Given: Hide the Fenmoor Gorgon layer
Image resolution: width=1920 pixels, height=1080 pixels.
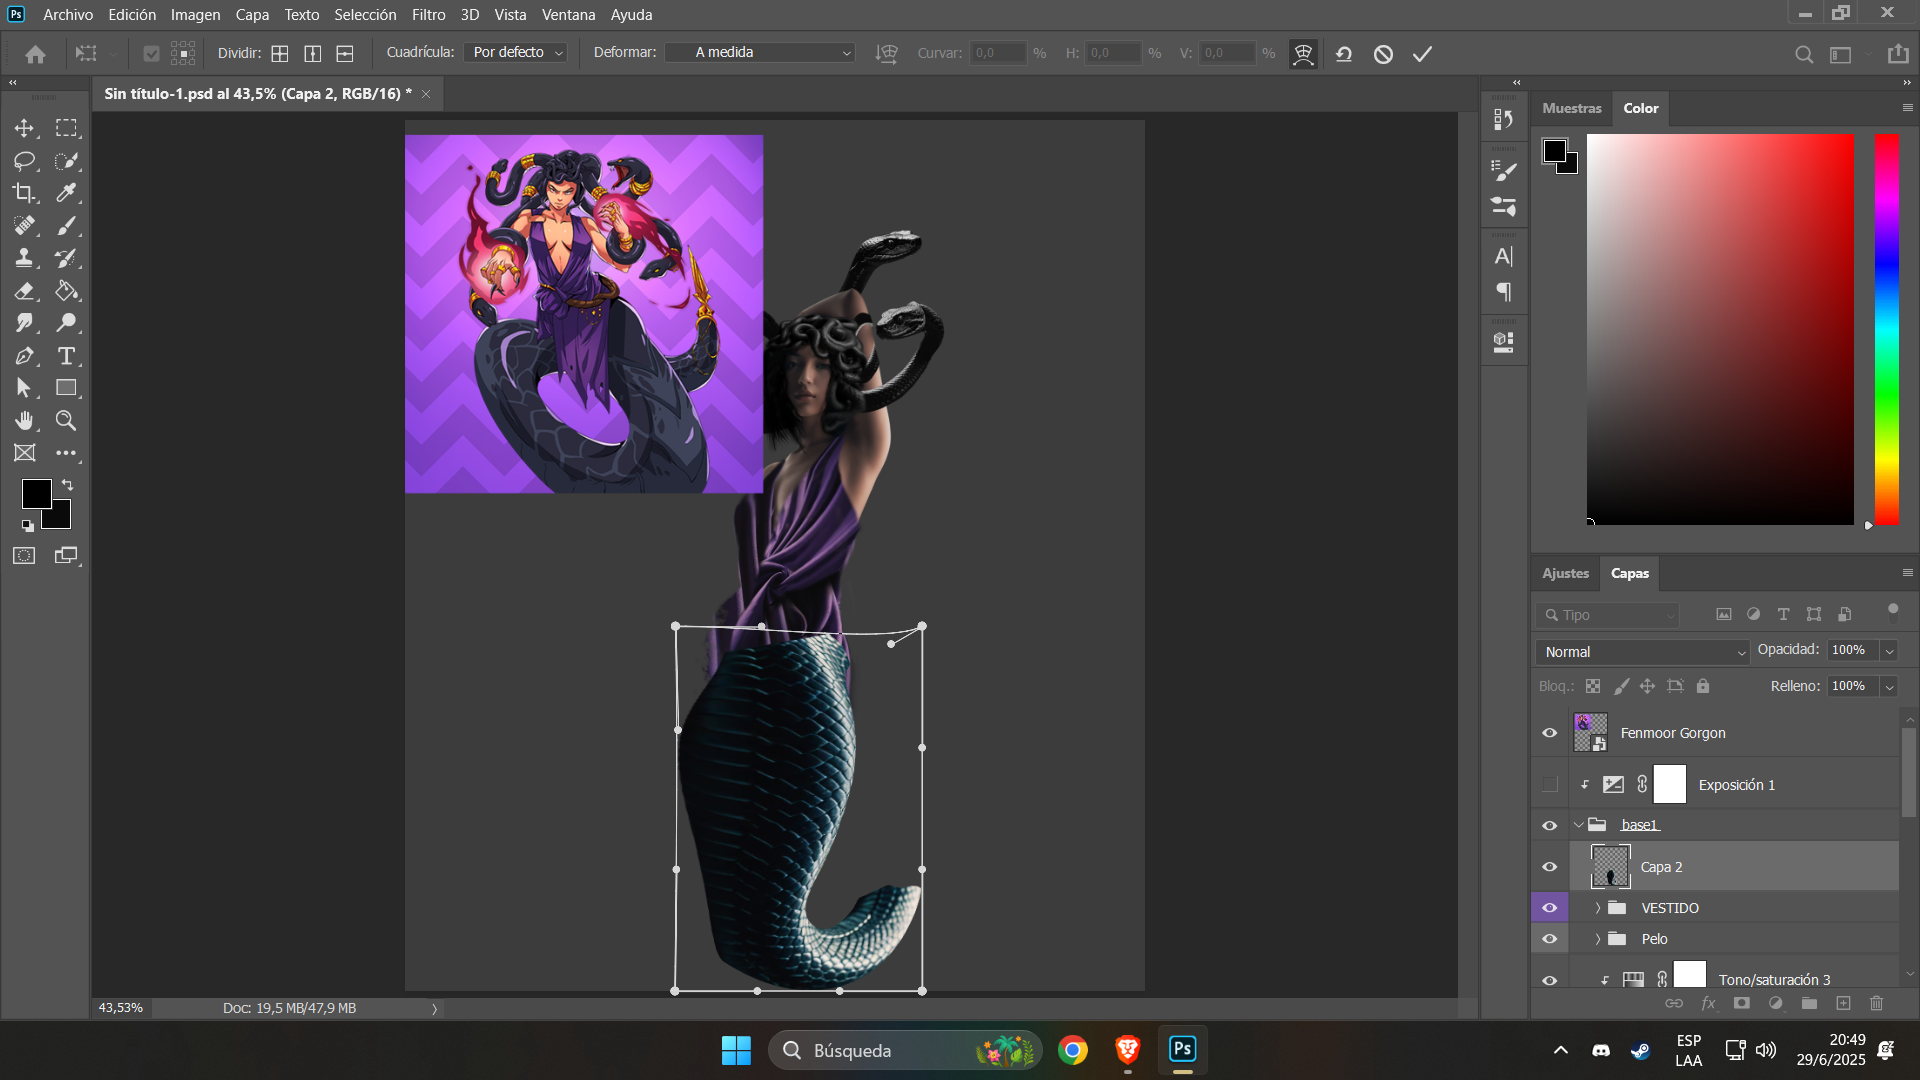Looking at the screenshot, I should (1550, 733).
